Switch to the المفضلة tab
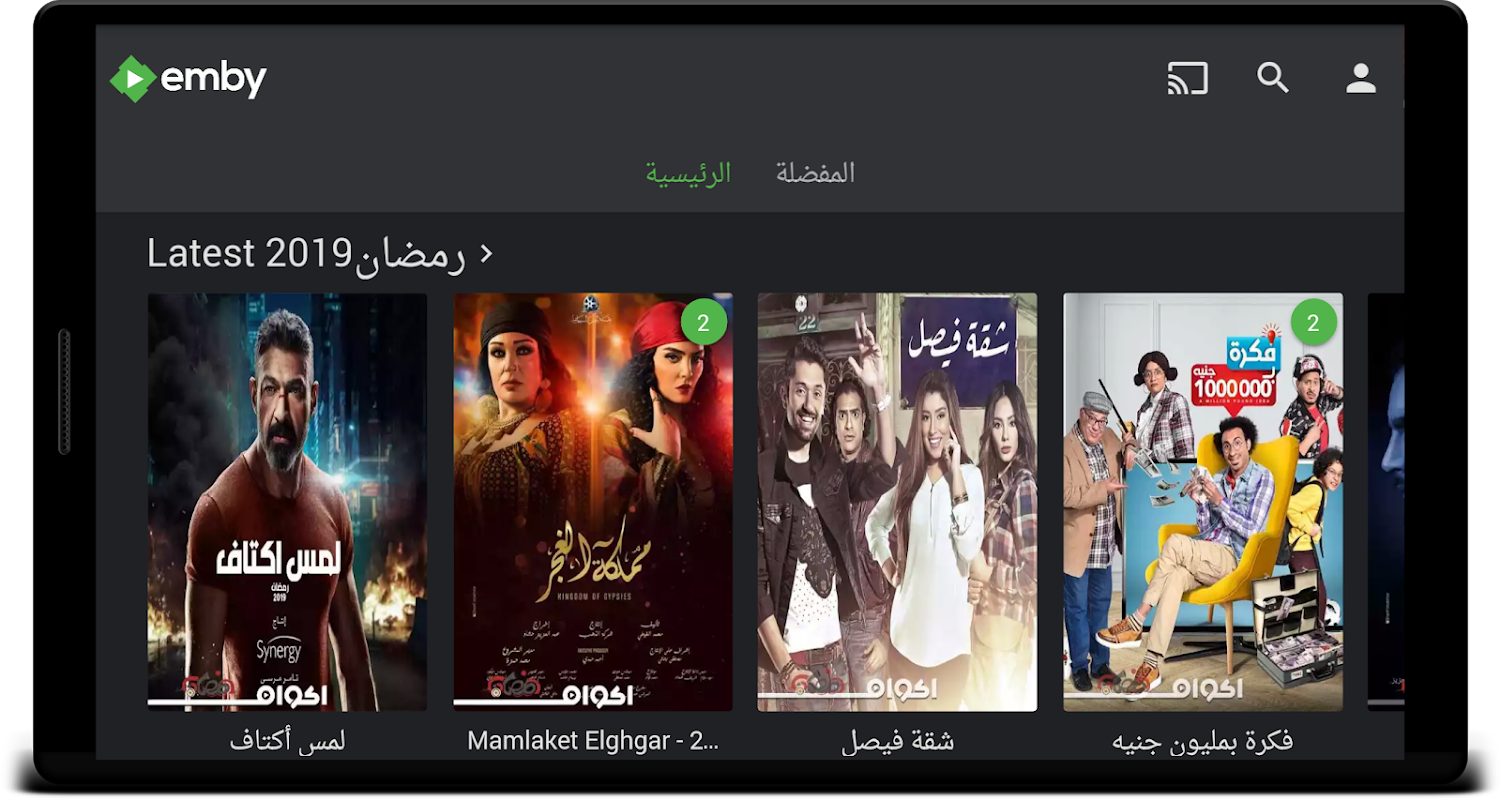This screenshot has height=800, width=1501. tap(816, 172)
